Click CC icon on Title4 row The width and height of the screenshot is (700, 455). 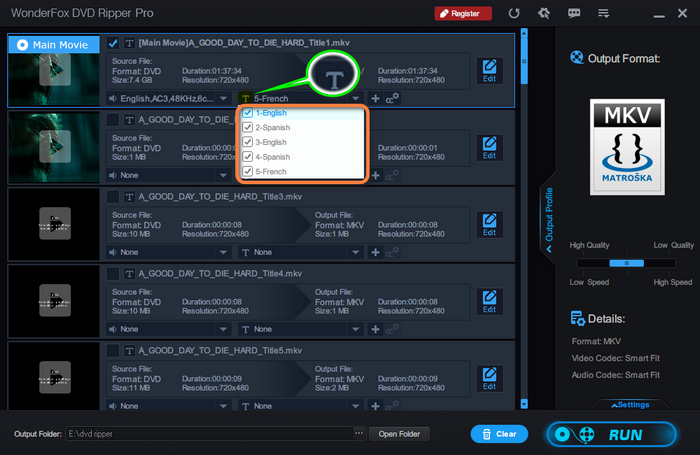(x=392, y=329)
